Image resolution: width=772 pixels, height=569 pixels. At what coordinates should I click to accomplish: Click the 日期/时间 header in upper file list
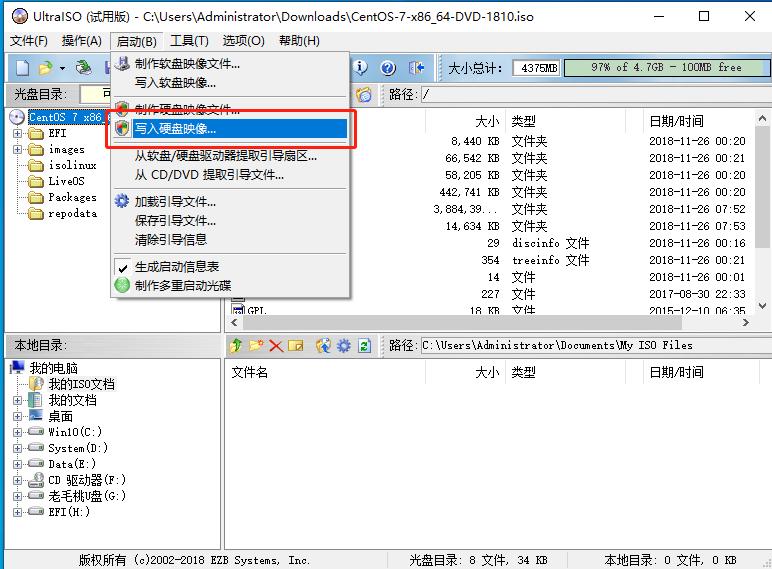676,121
